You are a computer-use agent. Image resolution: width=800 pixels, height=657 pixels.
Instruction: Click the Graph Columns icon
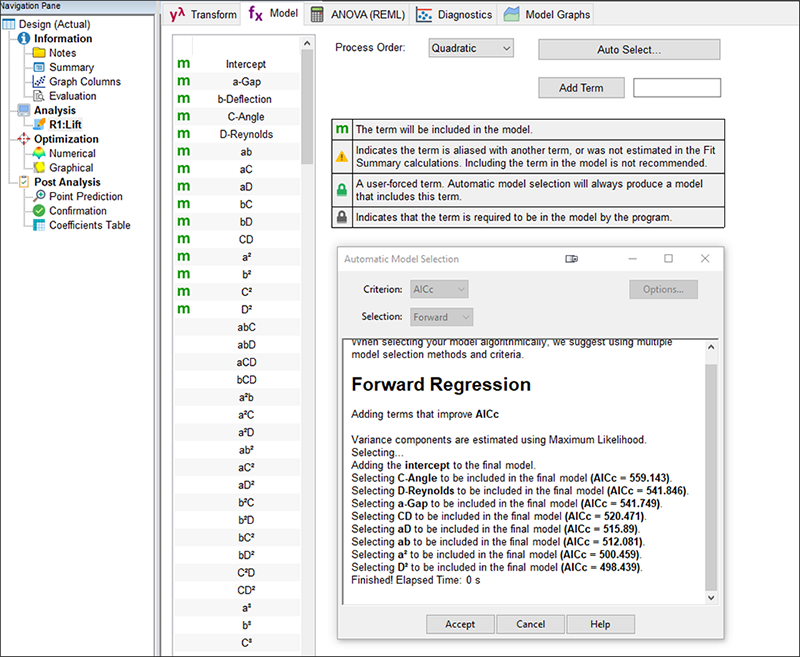[x=39, y=82]
